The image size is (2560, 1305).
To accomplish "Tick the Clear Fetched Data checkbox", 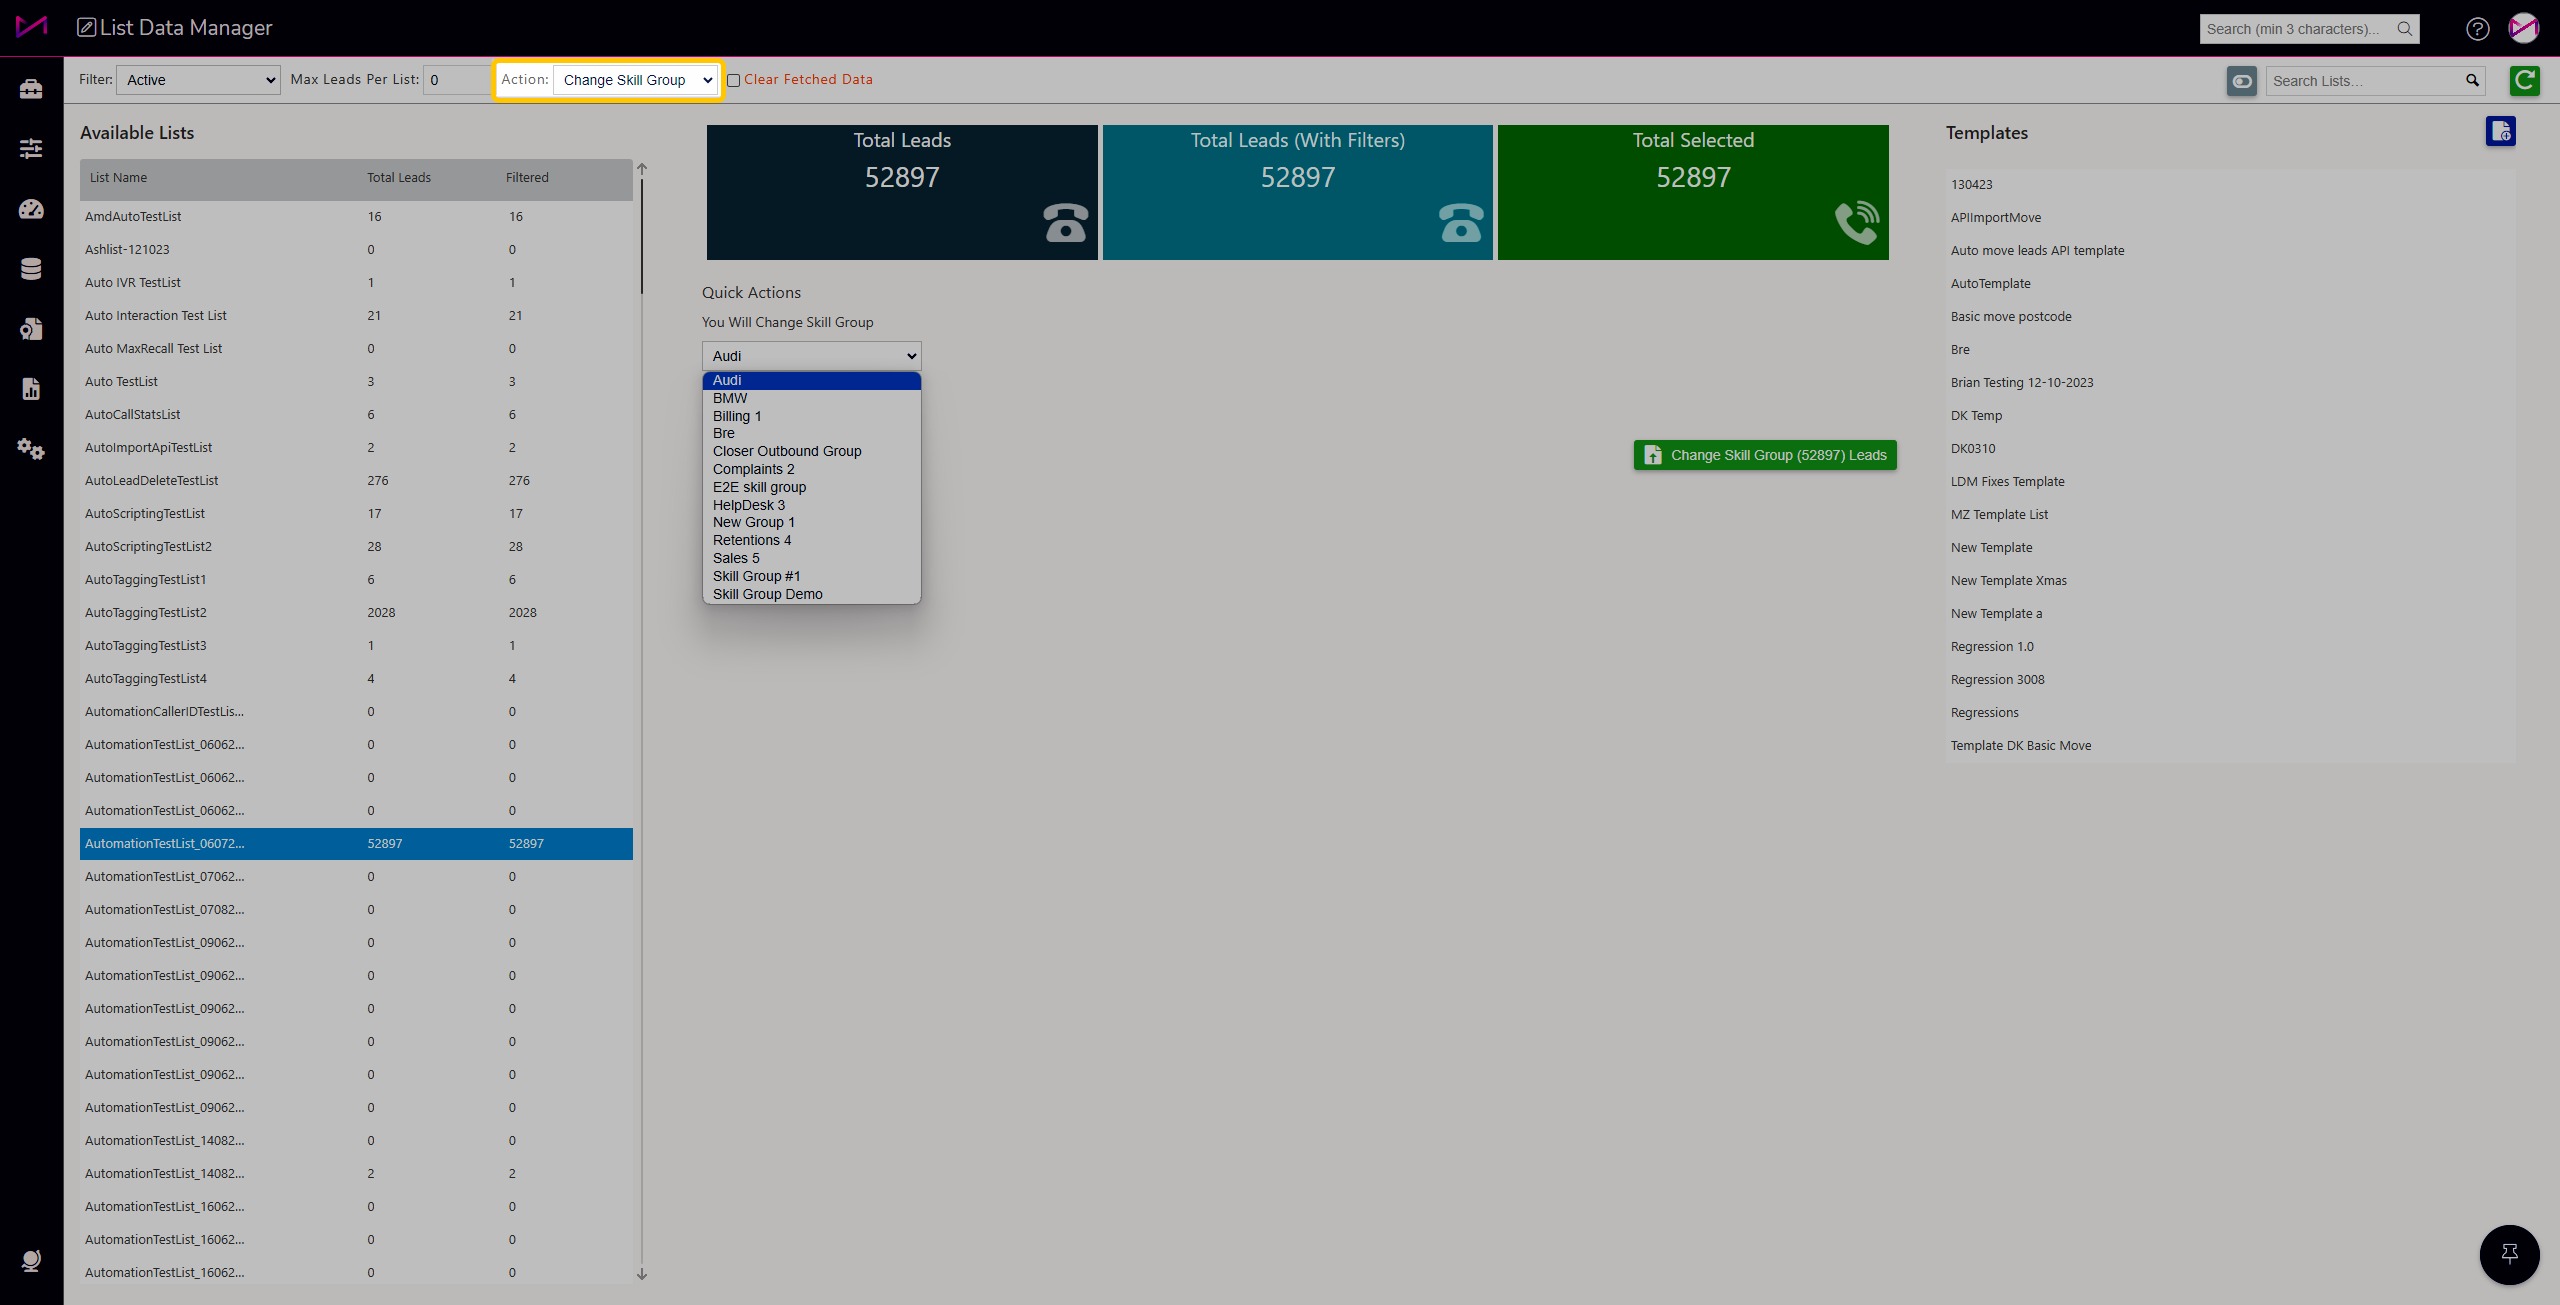I will tap(733, 80).
